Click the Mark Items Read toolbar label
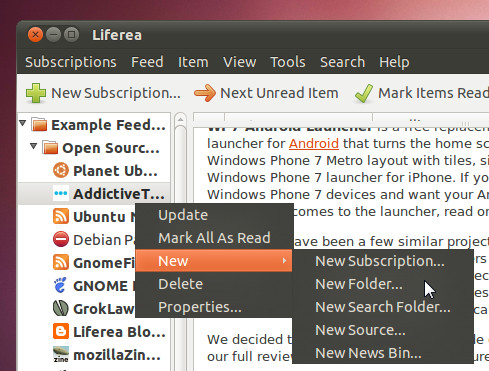Image resolution: width=489 pixels, height=371 pixels. pyautogui.click(x=433, y=93)
